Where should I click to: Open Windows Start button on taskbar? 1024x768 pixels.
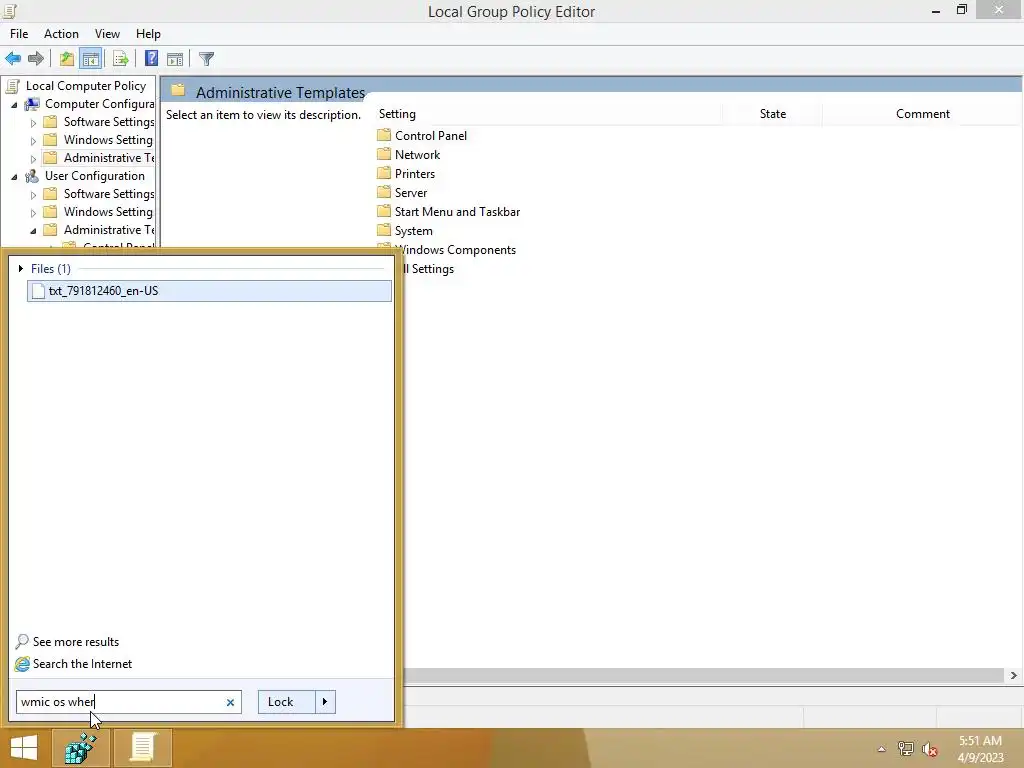pos(24,748)
